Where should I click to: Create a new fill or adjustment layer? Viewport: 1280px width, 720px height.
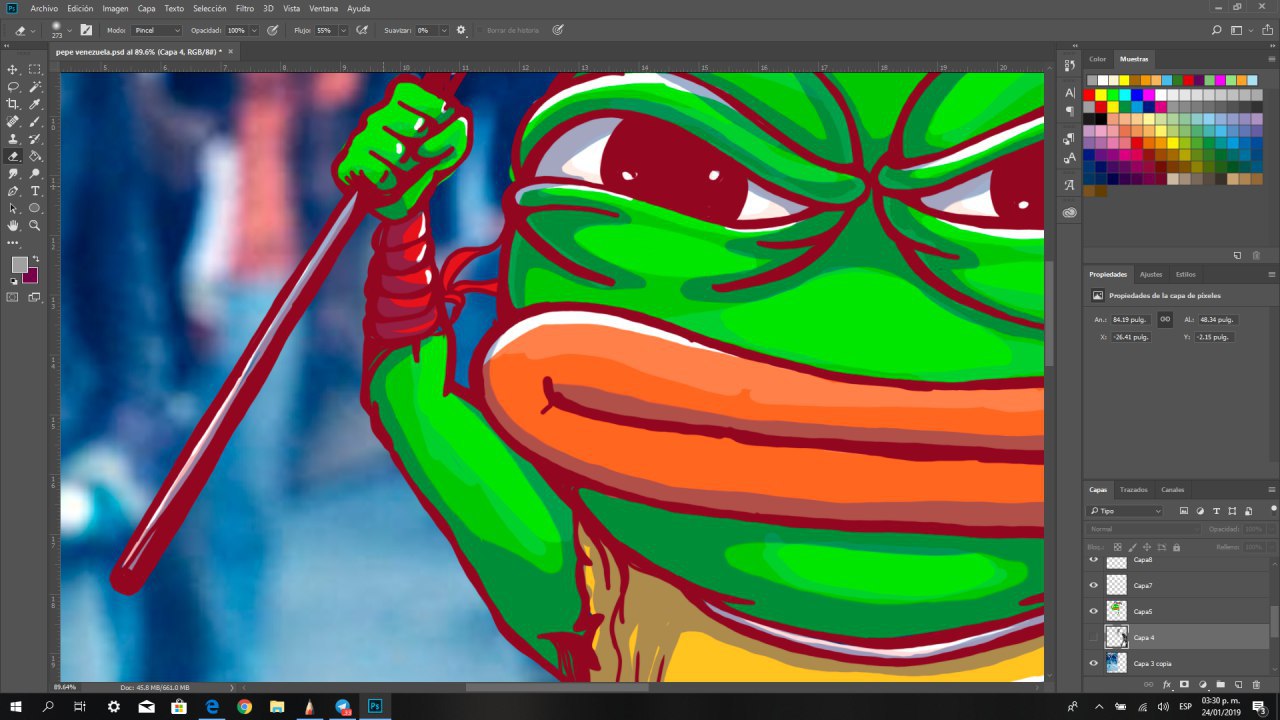[1202, 685]
